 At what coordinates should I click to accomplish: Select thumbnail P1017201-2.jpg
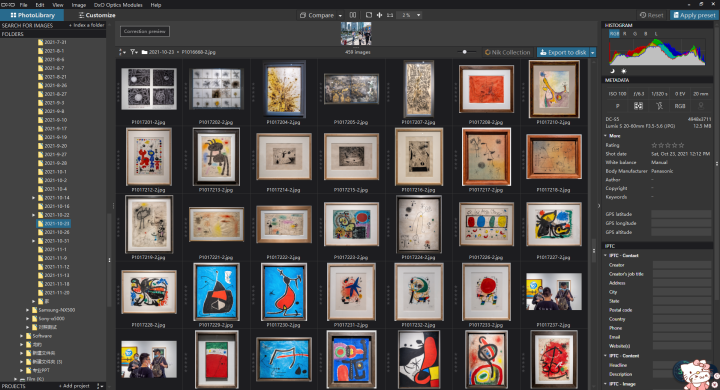click(149, 89)
